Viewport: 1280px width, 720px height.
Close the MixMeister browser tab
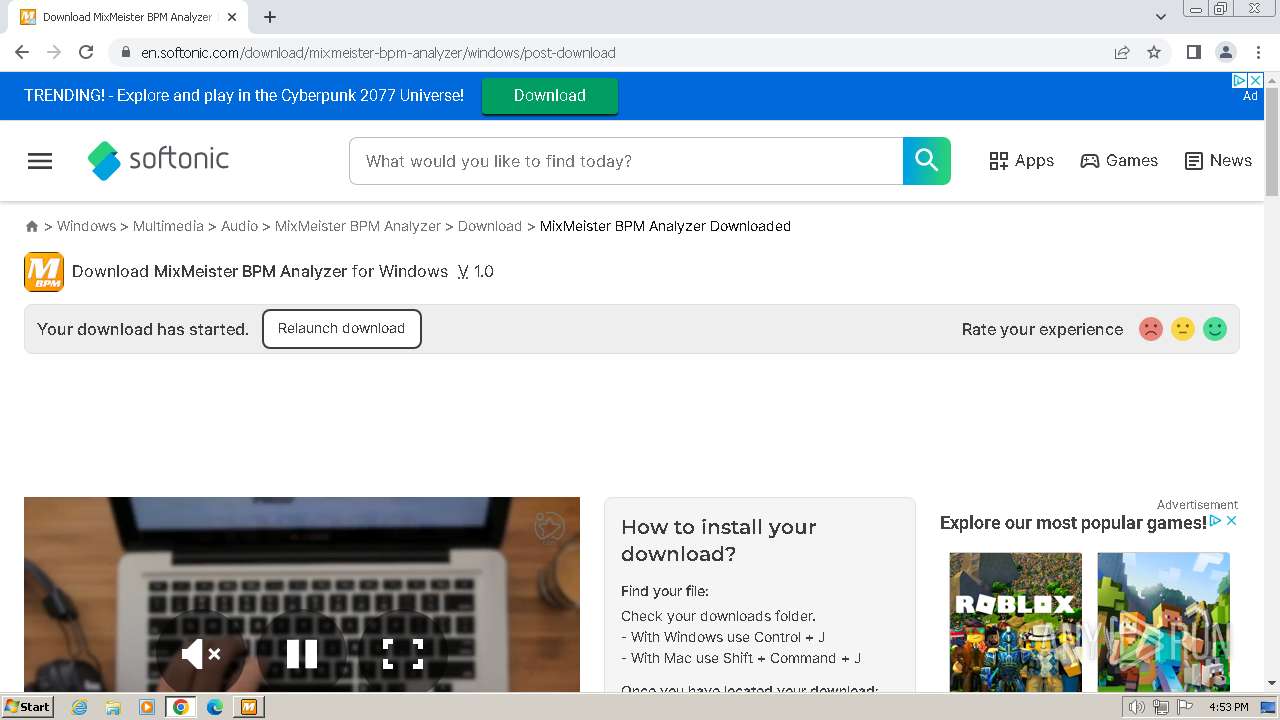click(x=232, y=17)
